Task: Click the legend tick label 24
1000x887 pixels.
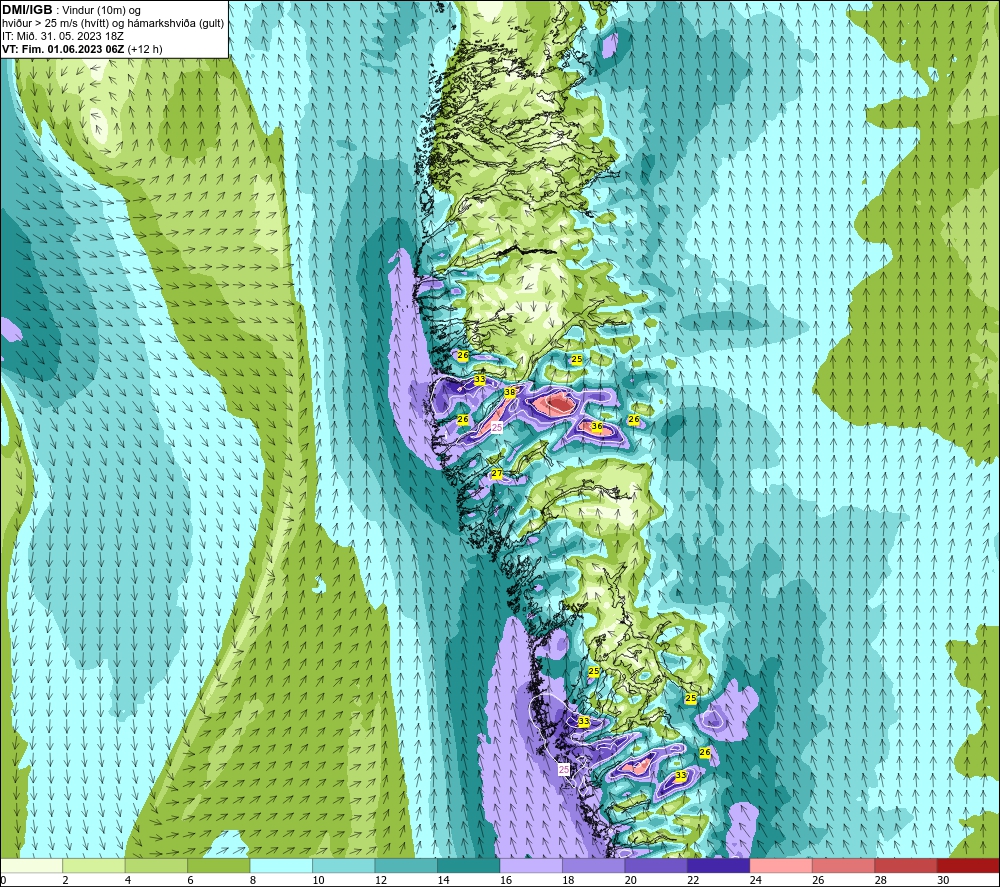Action: pyautogui.click(x=756, y=881)
